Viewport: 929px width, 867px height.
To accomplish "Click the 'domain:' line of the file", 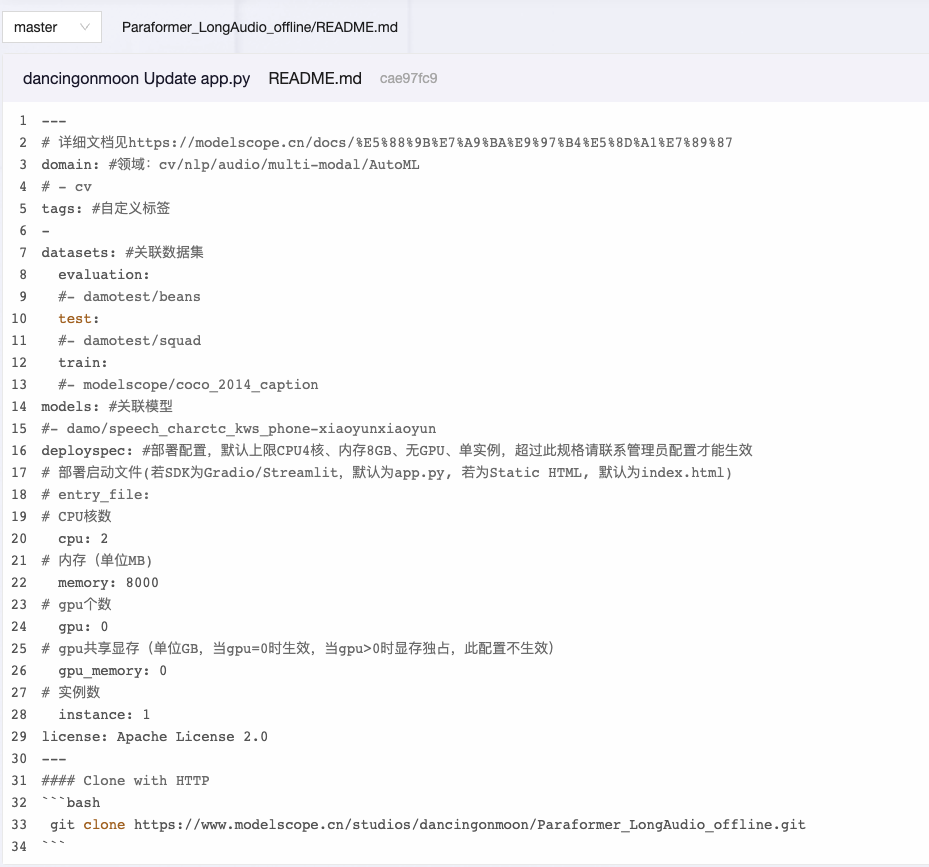I will click(230, 165).
